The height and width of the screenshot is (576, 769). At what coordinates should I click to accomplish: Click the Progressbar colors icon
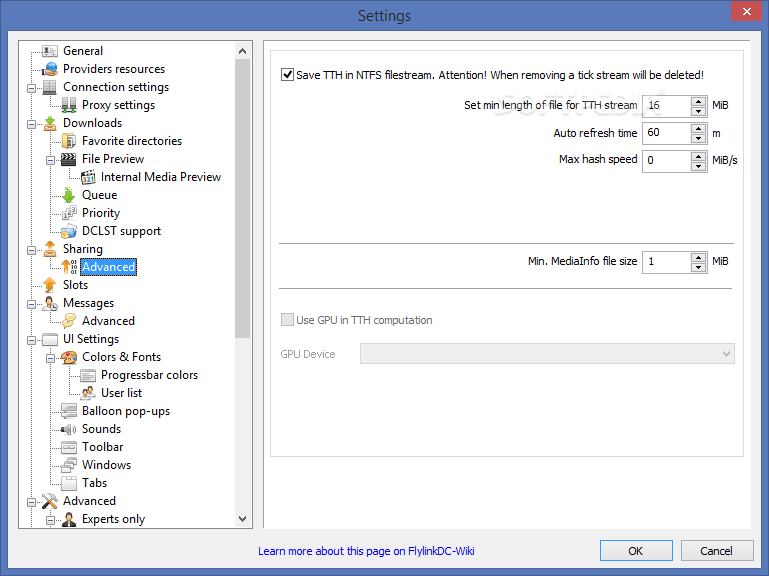(88, 375)
